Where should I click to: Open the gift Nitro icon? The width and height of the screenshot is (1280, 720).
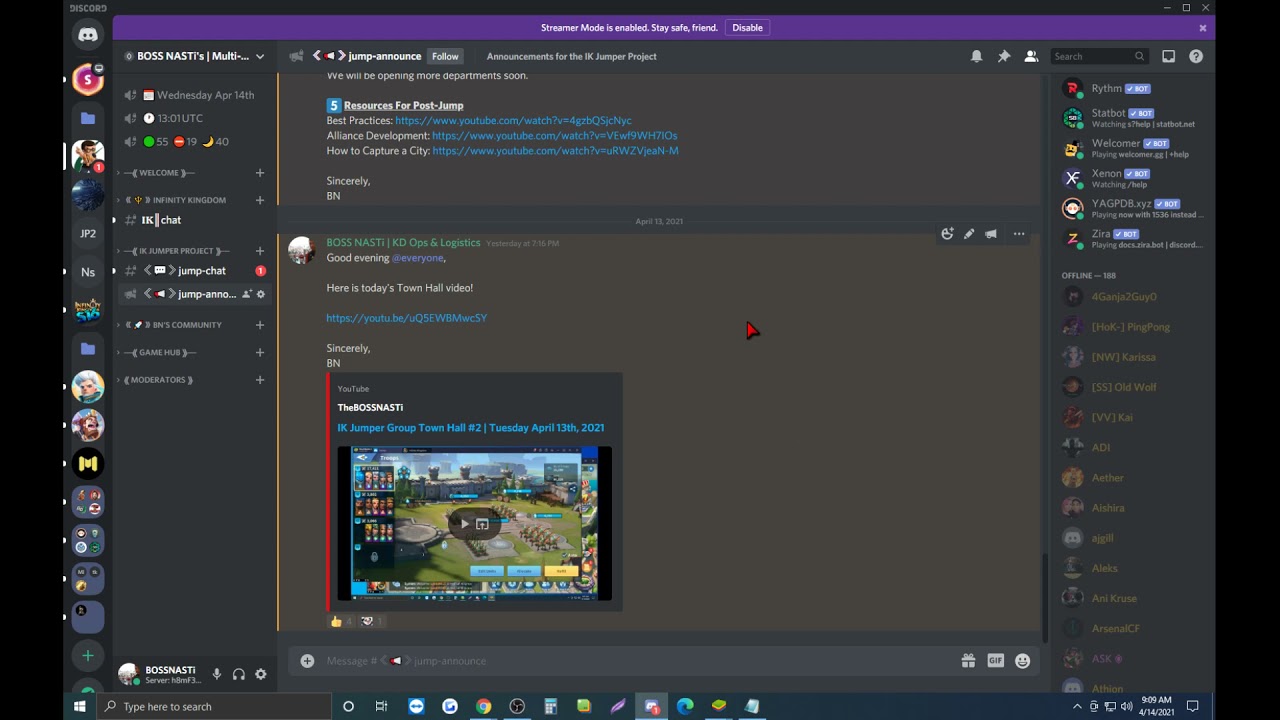[x=968, y=661]
